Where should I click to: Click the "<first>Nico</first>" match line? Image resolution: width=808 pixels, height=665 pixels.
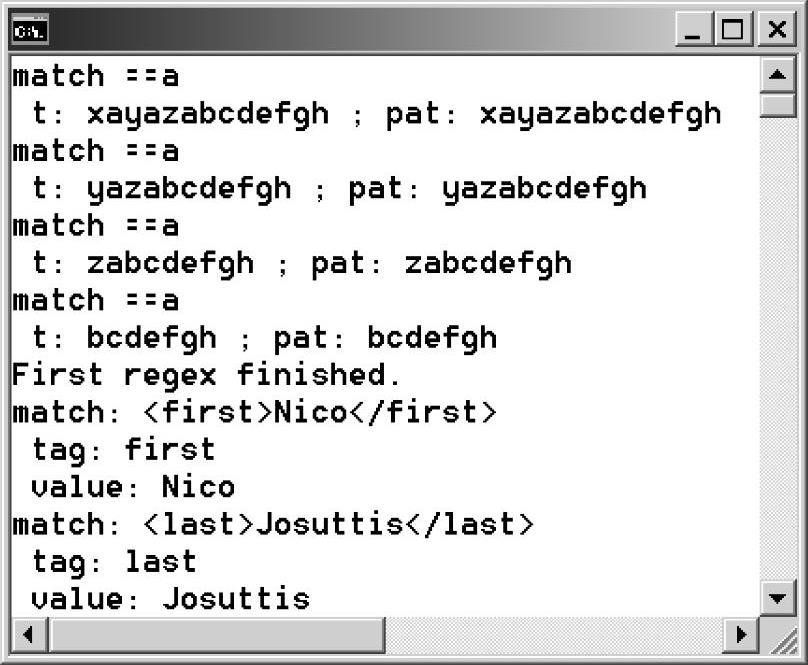(x=254, y=412)
